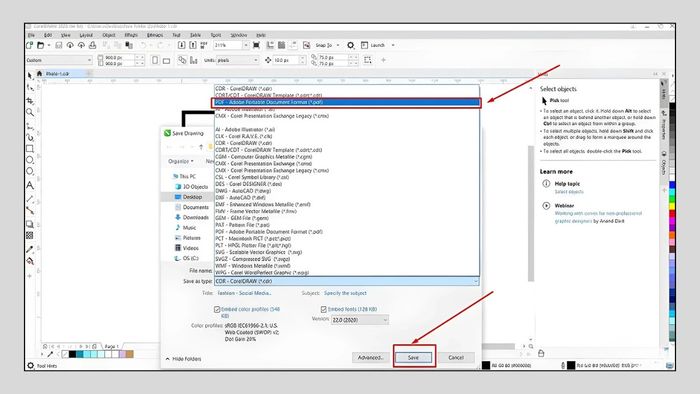Select the Zoom tool magnifier

[30, 112]
